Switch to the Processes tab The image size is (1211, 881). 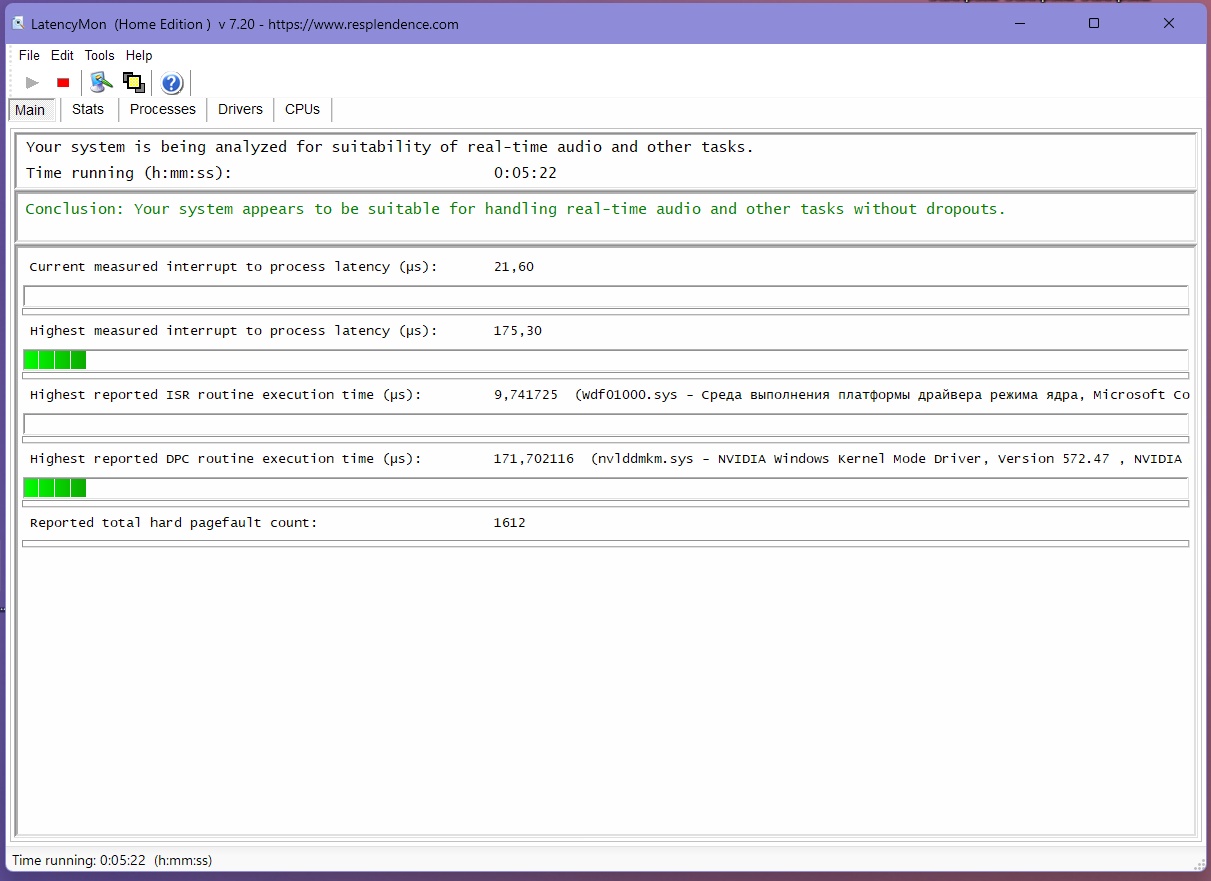click(163, 109)
